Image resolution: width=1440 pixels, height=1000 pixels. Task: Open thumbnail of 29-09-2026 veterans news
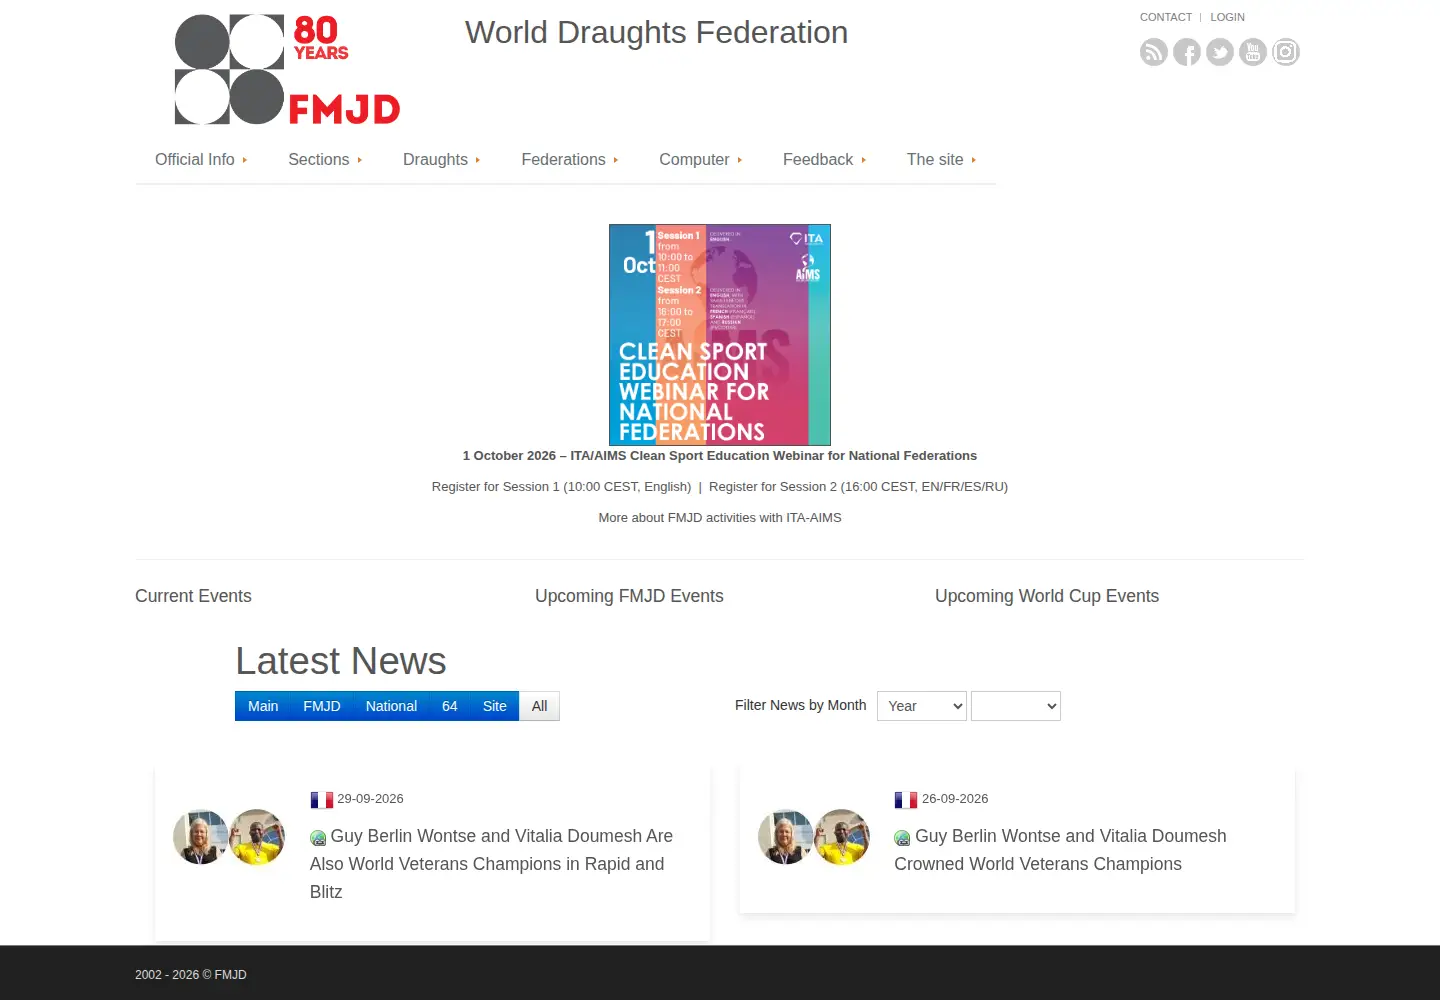[x=229, y=837]
